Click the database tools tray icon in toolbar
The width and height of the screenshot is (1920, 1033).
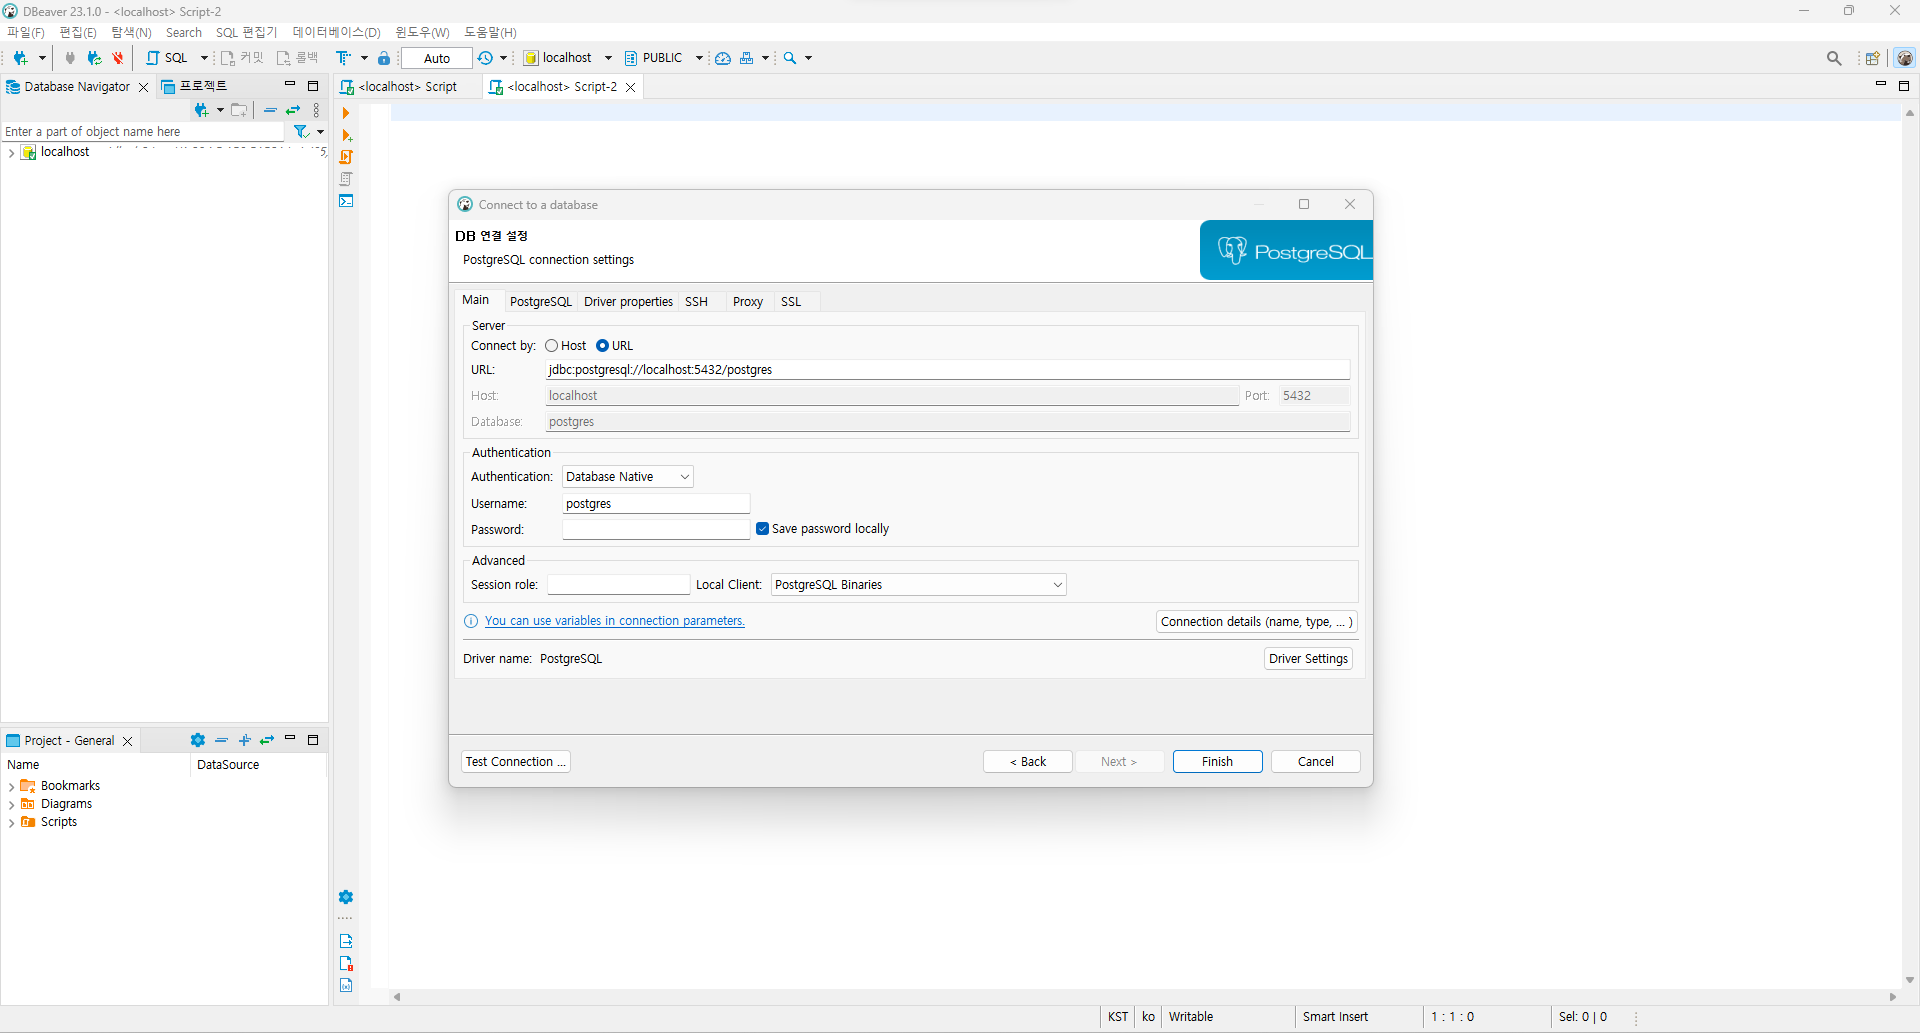tap(747, 58)
